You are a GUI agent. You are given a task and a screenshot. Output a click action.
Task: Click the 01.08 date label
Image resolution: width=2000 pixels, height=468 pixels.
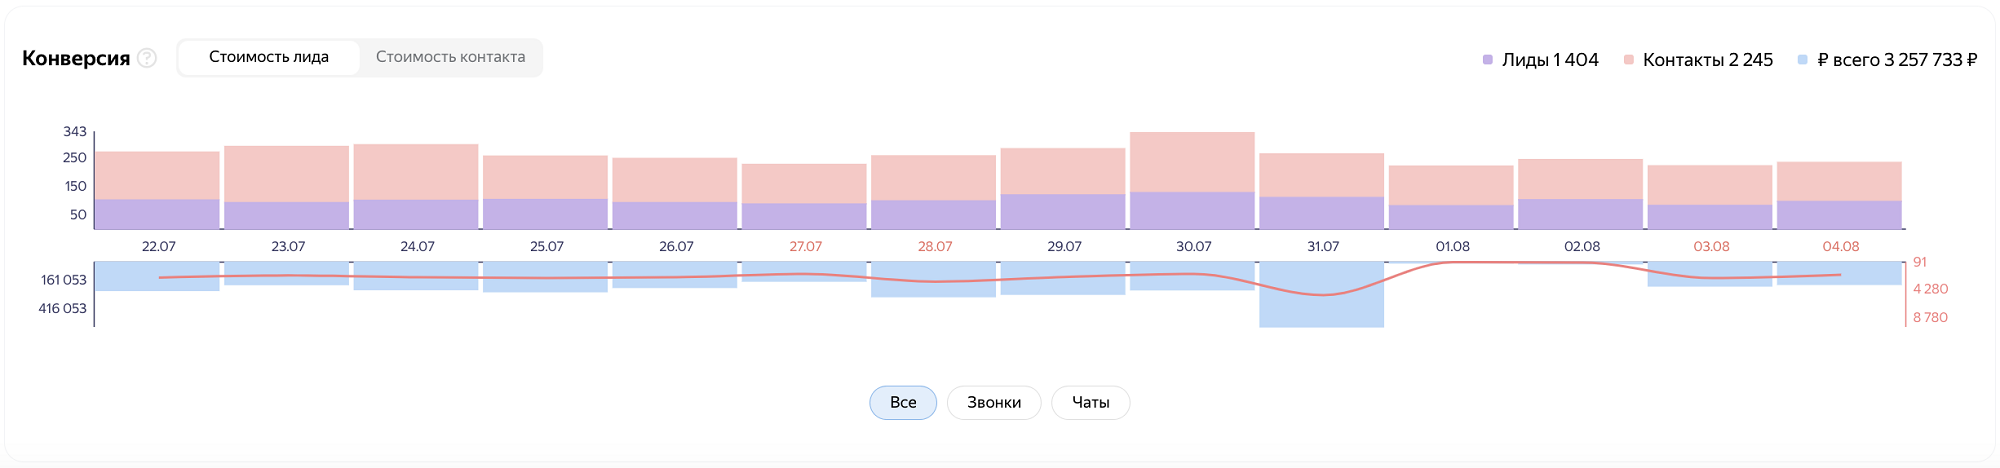tap(1452, 246)
